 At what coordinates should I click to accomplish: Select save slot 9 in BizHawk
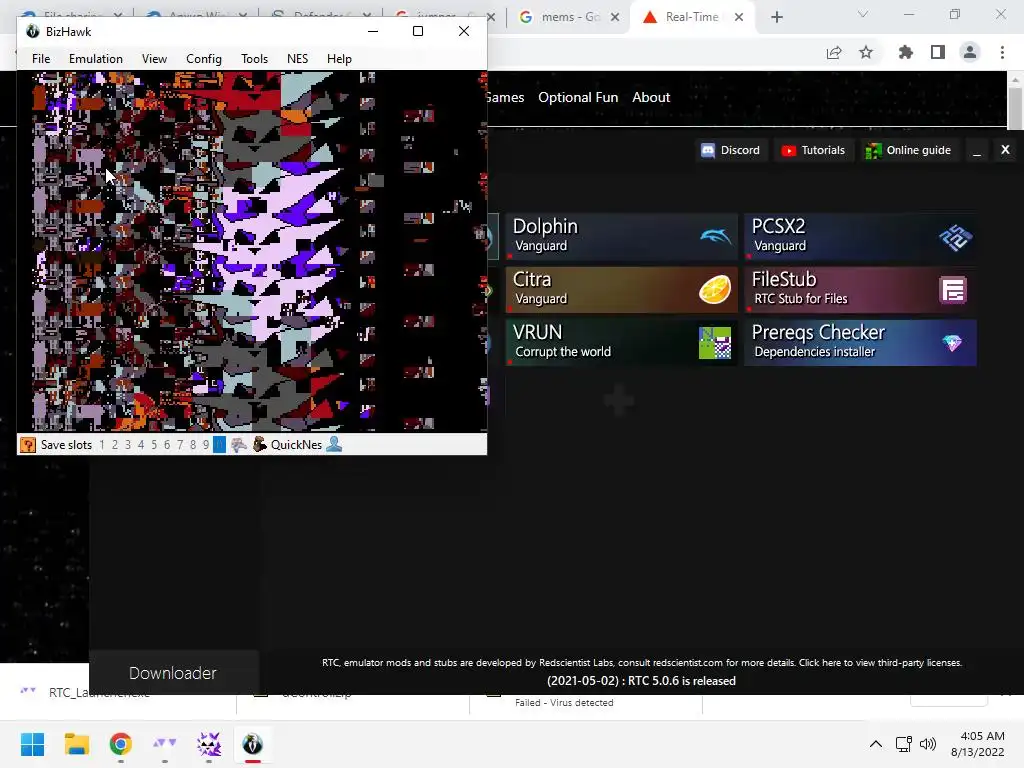point(206,445)
